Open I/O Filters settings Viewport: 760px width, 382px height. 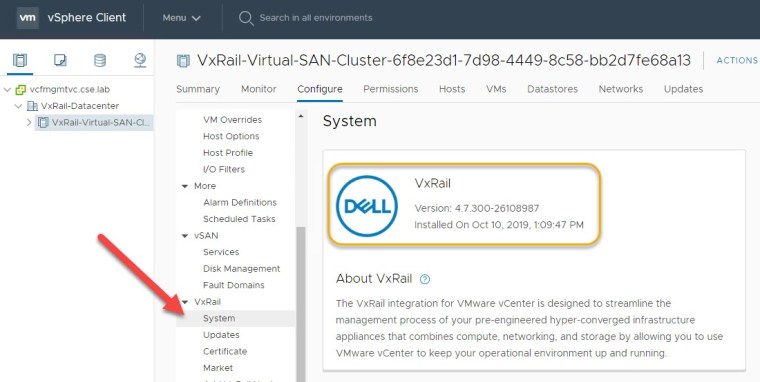coord(224,169)
